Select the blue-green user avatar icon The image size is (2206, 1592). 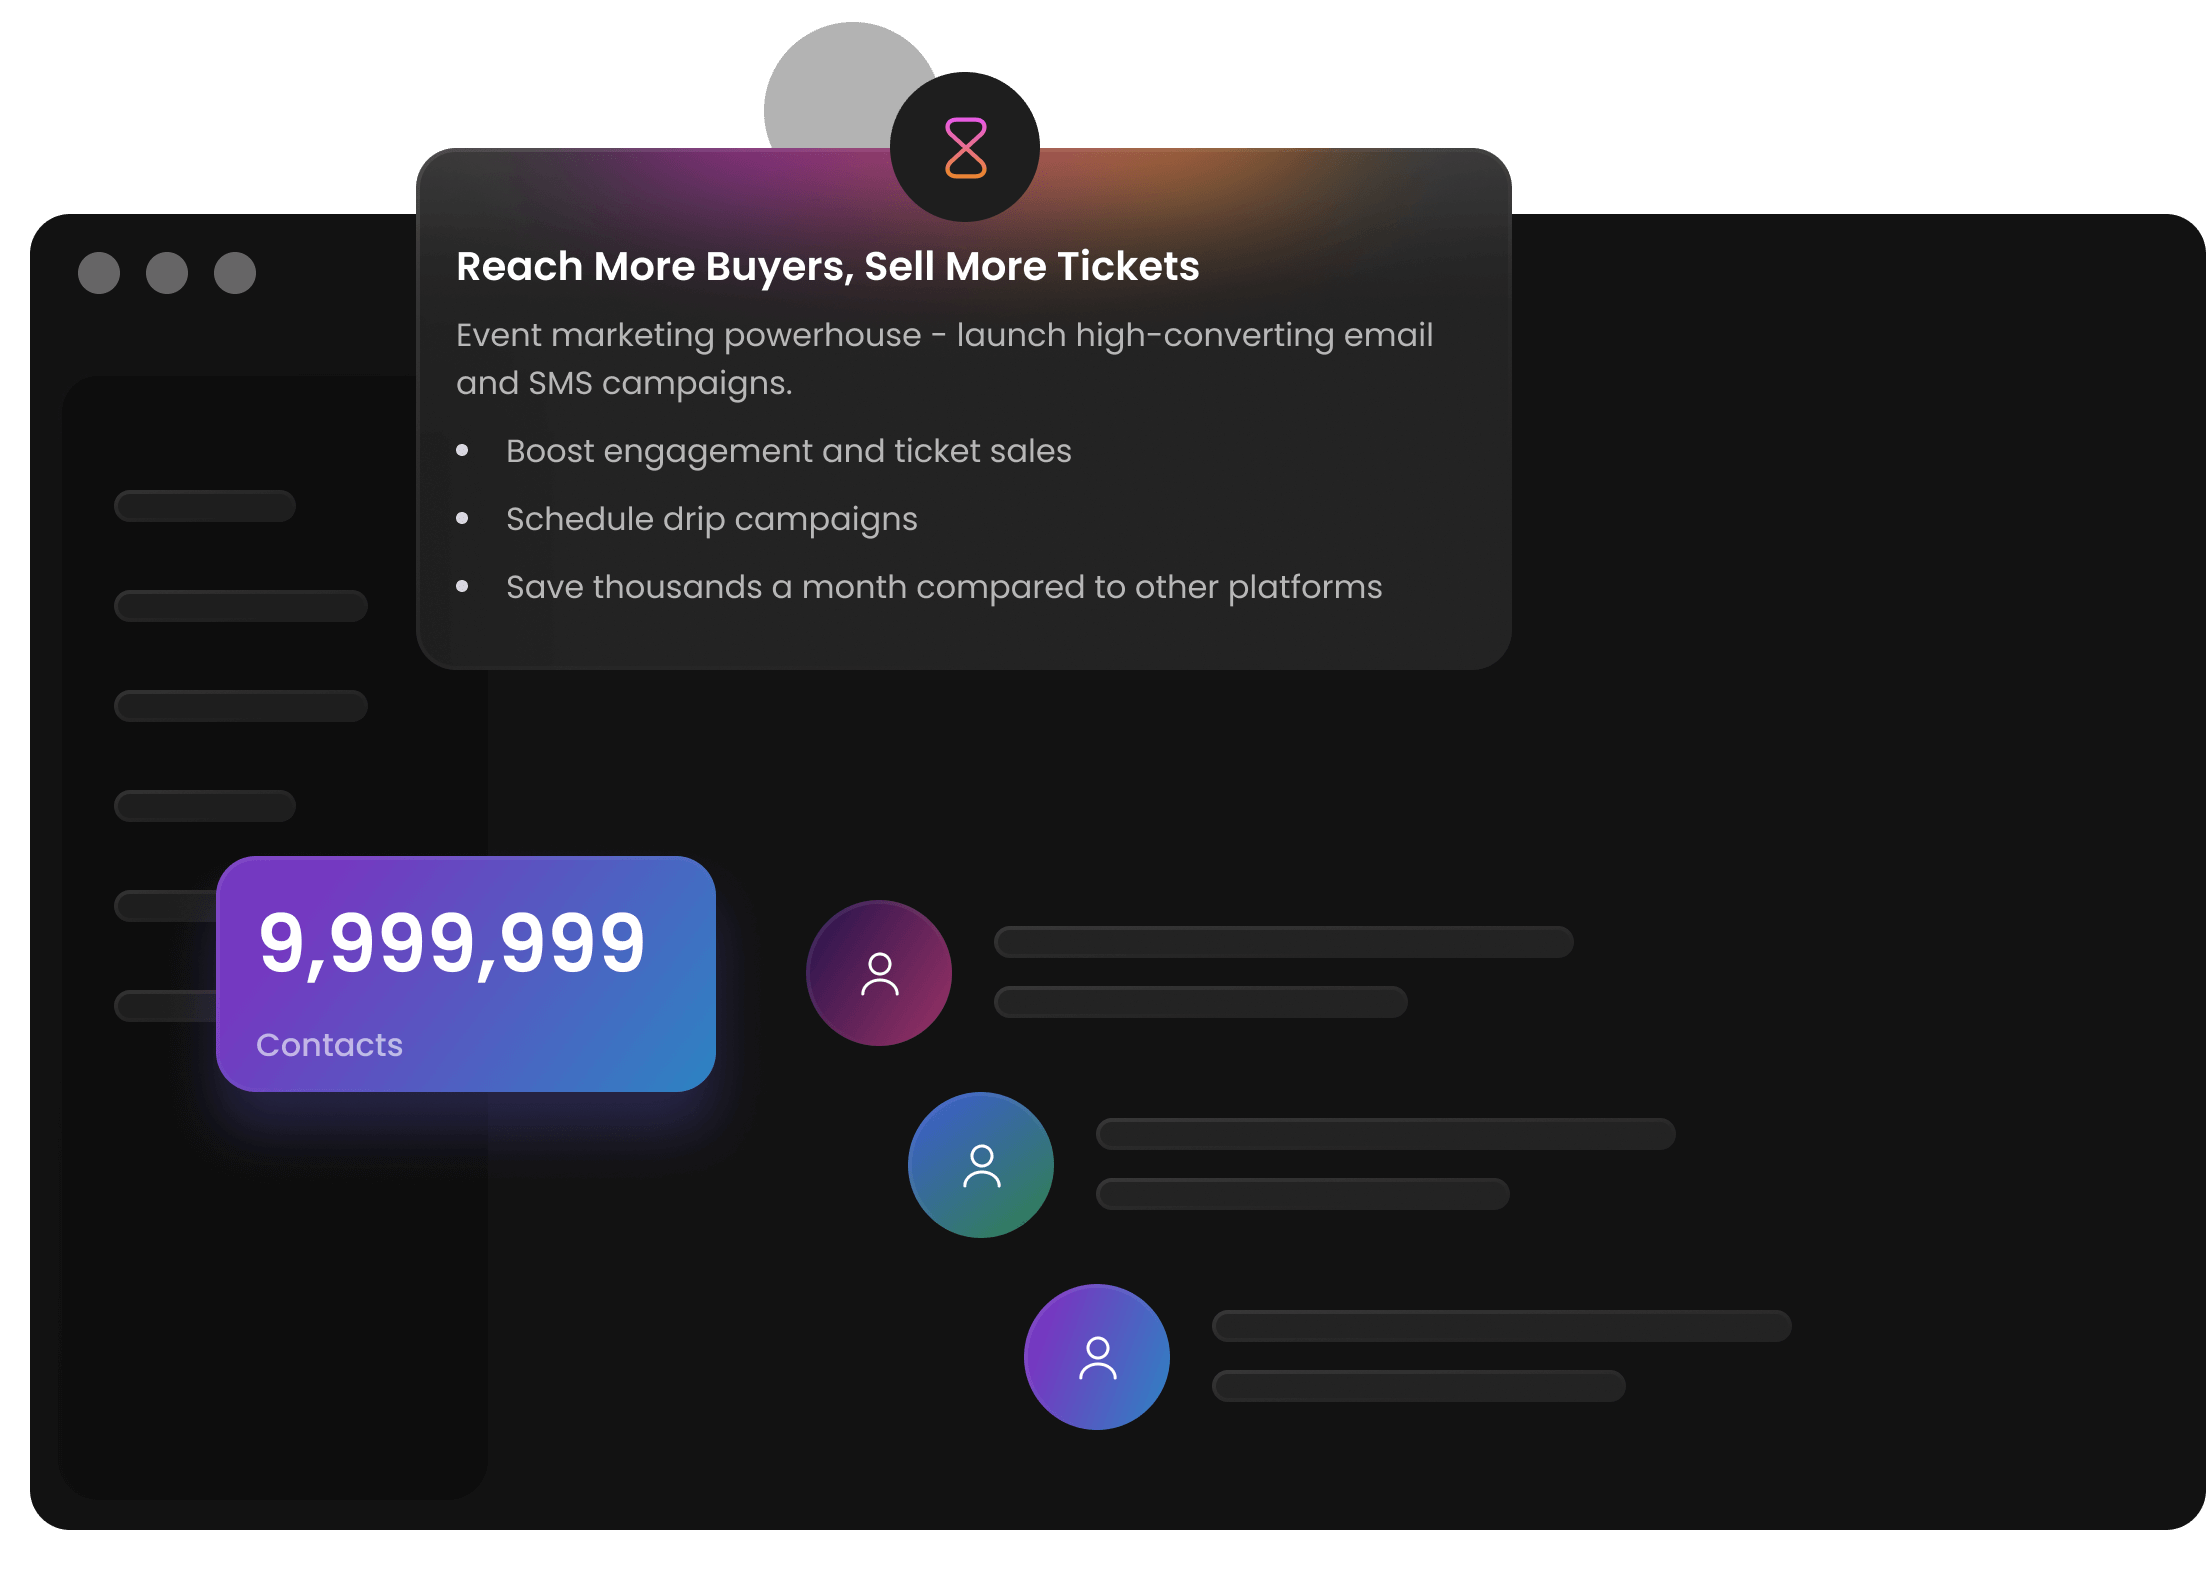pos(981,1165)
